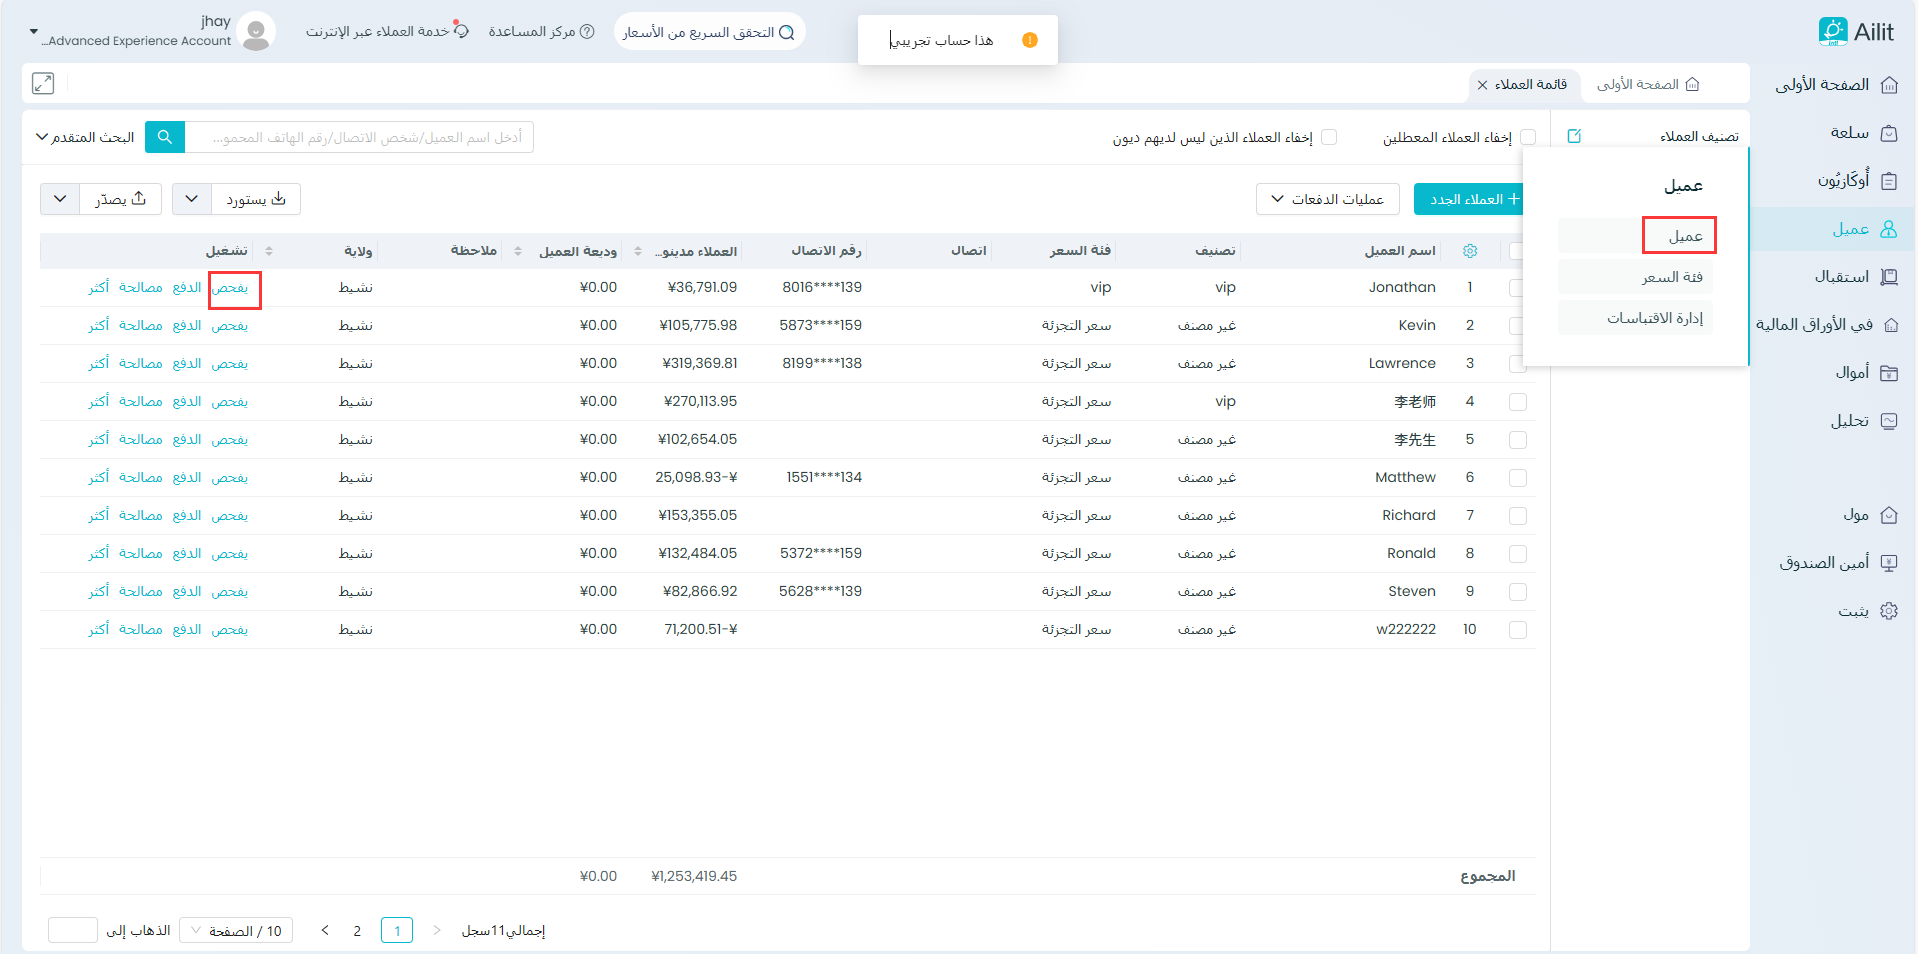Open the البحث المتقدم advanced search expander
The height and width of the screenshot is (954, 1918).
click(85, 137)
